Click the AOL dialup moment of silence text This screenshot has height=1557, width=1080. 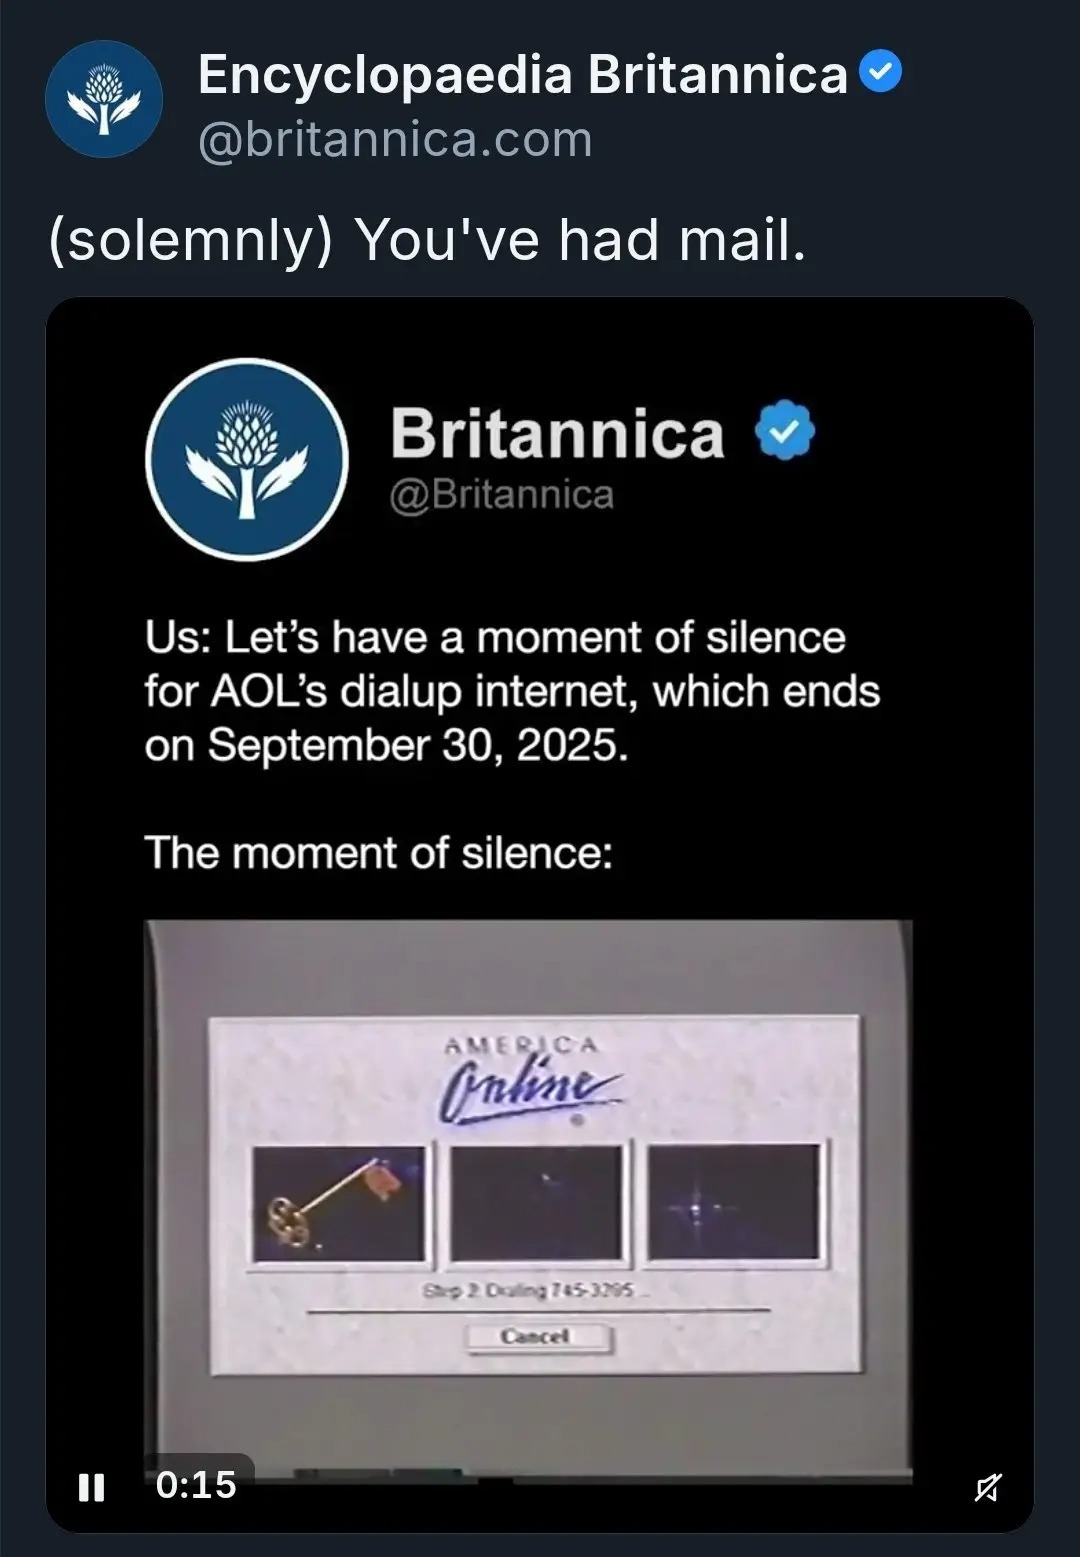click(511, 691)
